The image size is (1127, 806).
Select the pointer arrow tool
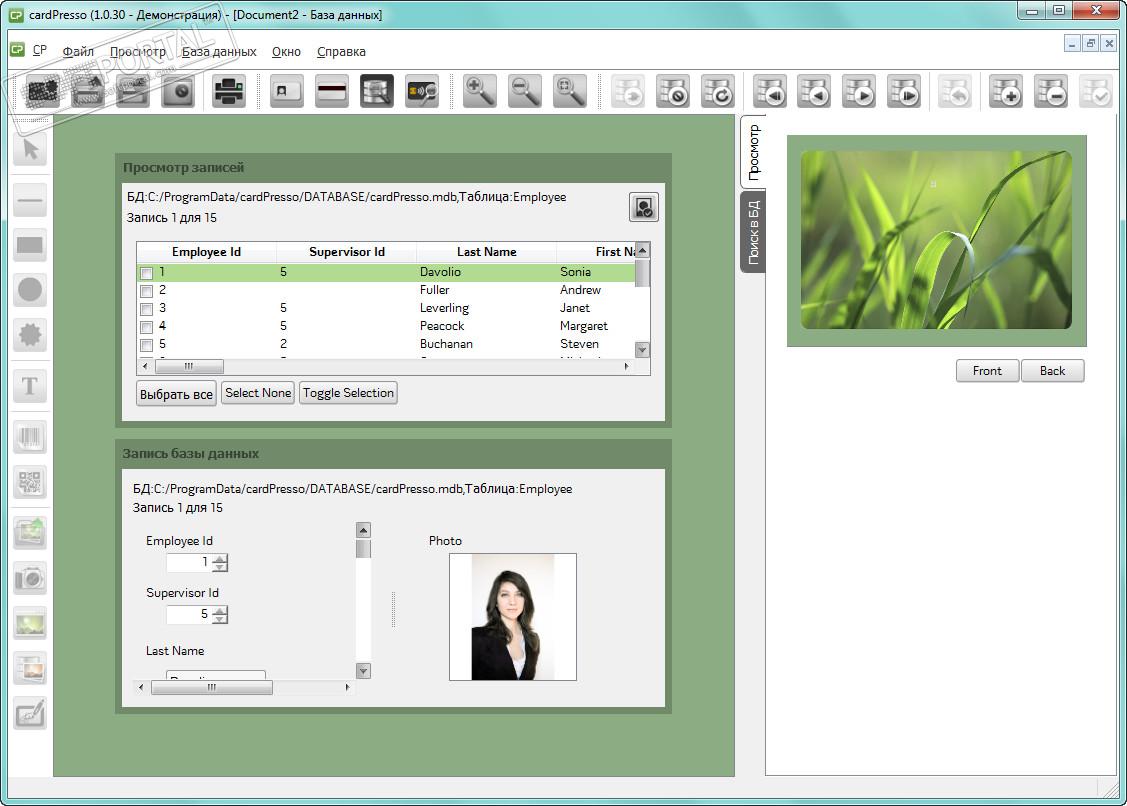pos(30,149)
